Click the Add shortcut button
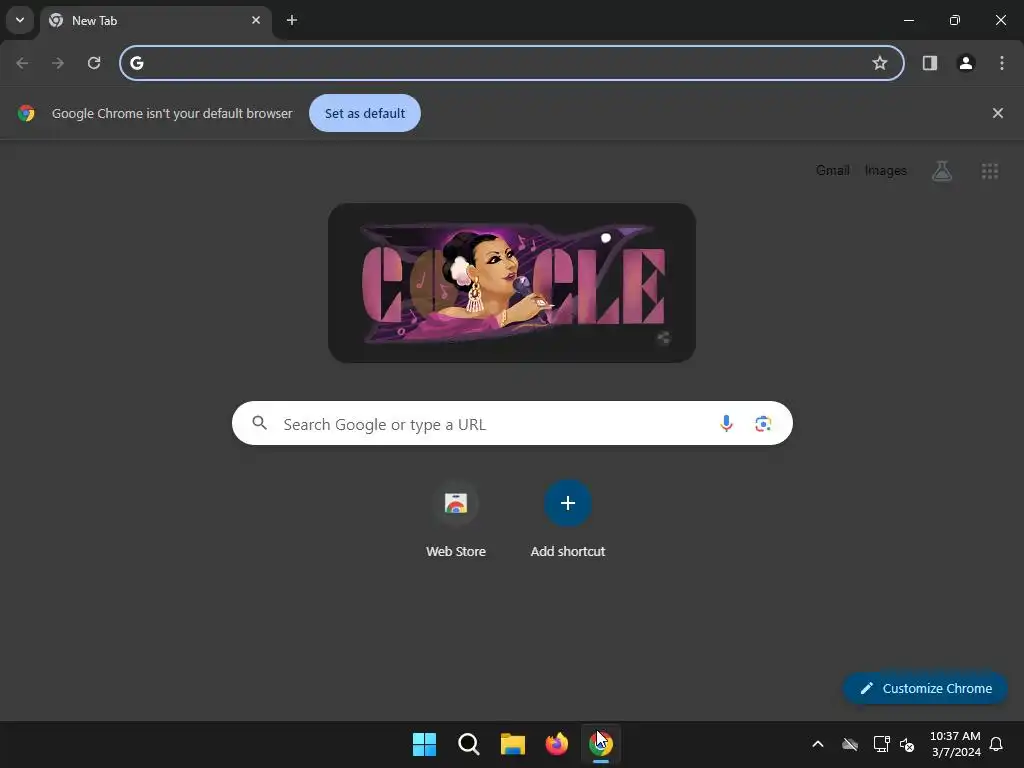Screen dimensions: 1024x768 pos(568,519)
